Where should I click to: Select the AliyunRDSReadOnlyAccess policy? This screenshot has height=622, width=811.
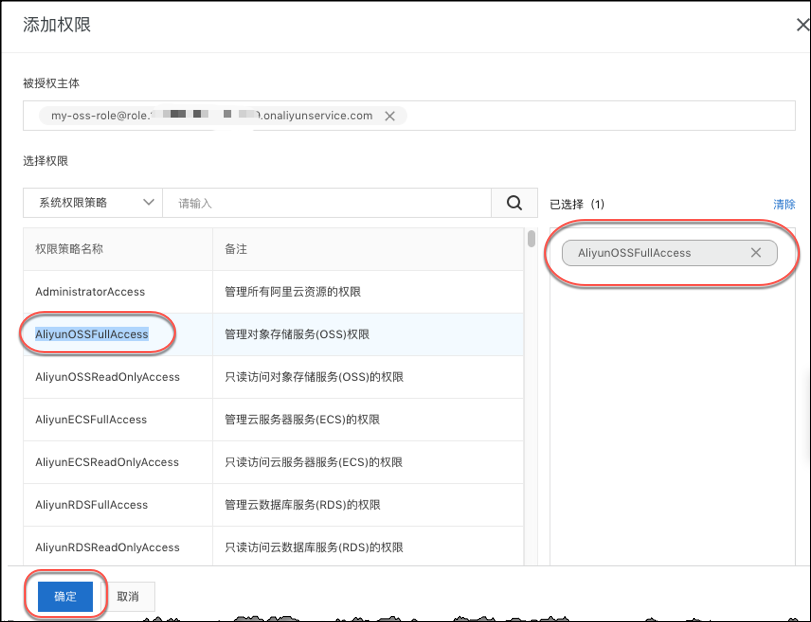coord(107,547)
